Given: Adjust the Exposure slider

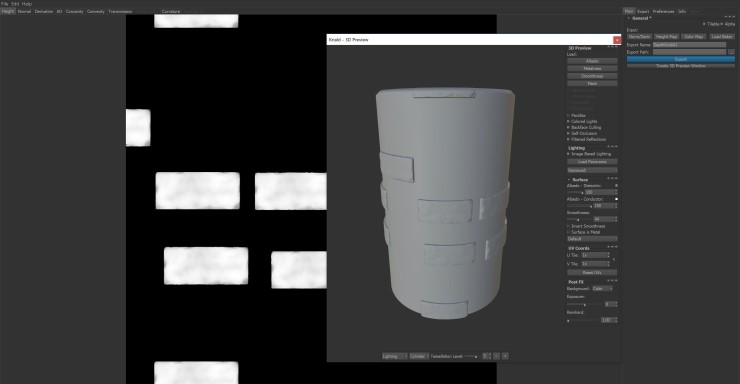Looking at the screenshot, I should (584, 305).
